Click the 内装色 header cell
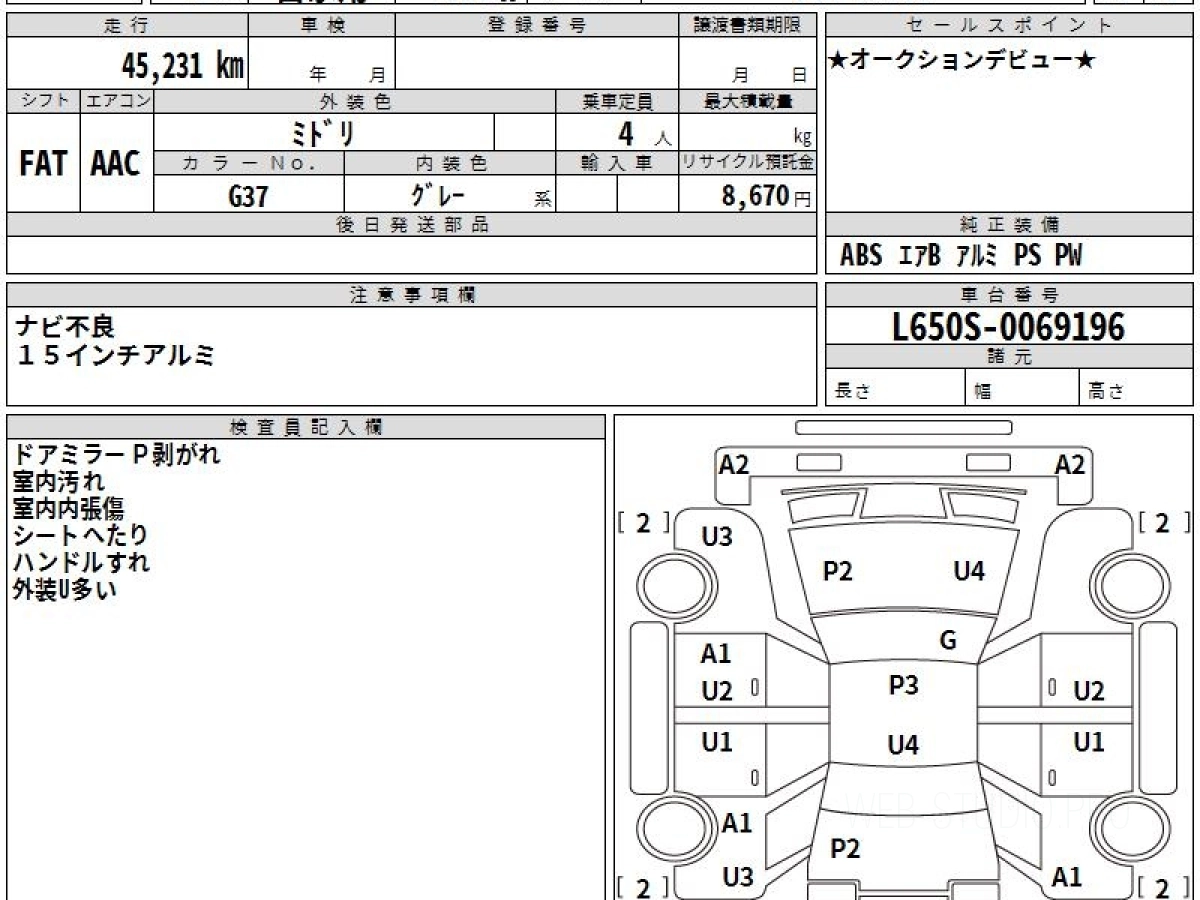Image resolution: width=1200 pixels, height=900 pixels. (450, 163)
